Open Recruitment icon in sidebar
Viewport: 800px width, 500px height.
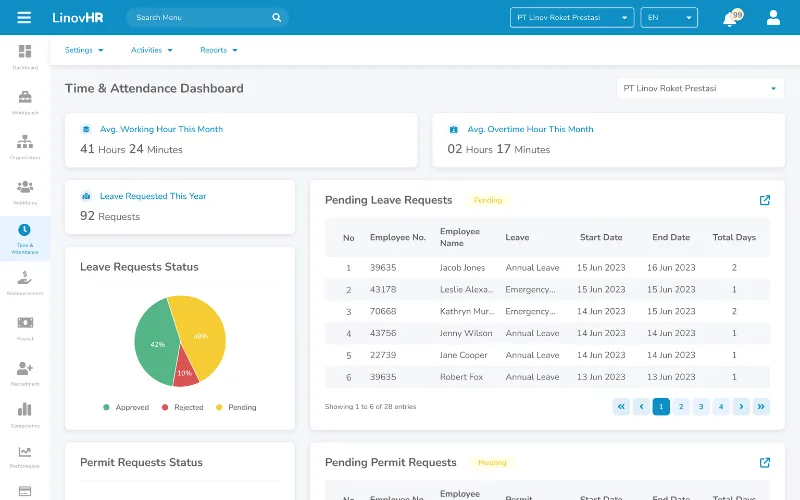[x=25, y=373]
